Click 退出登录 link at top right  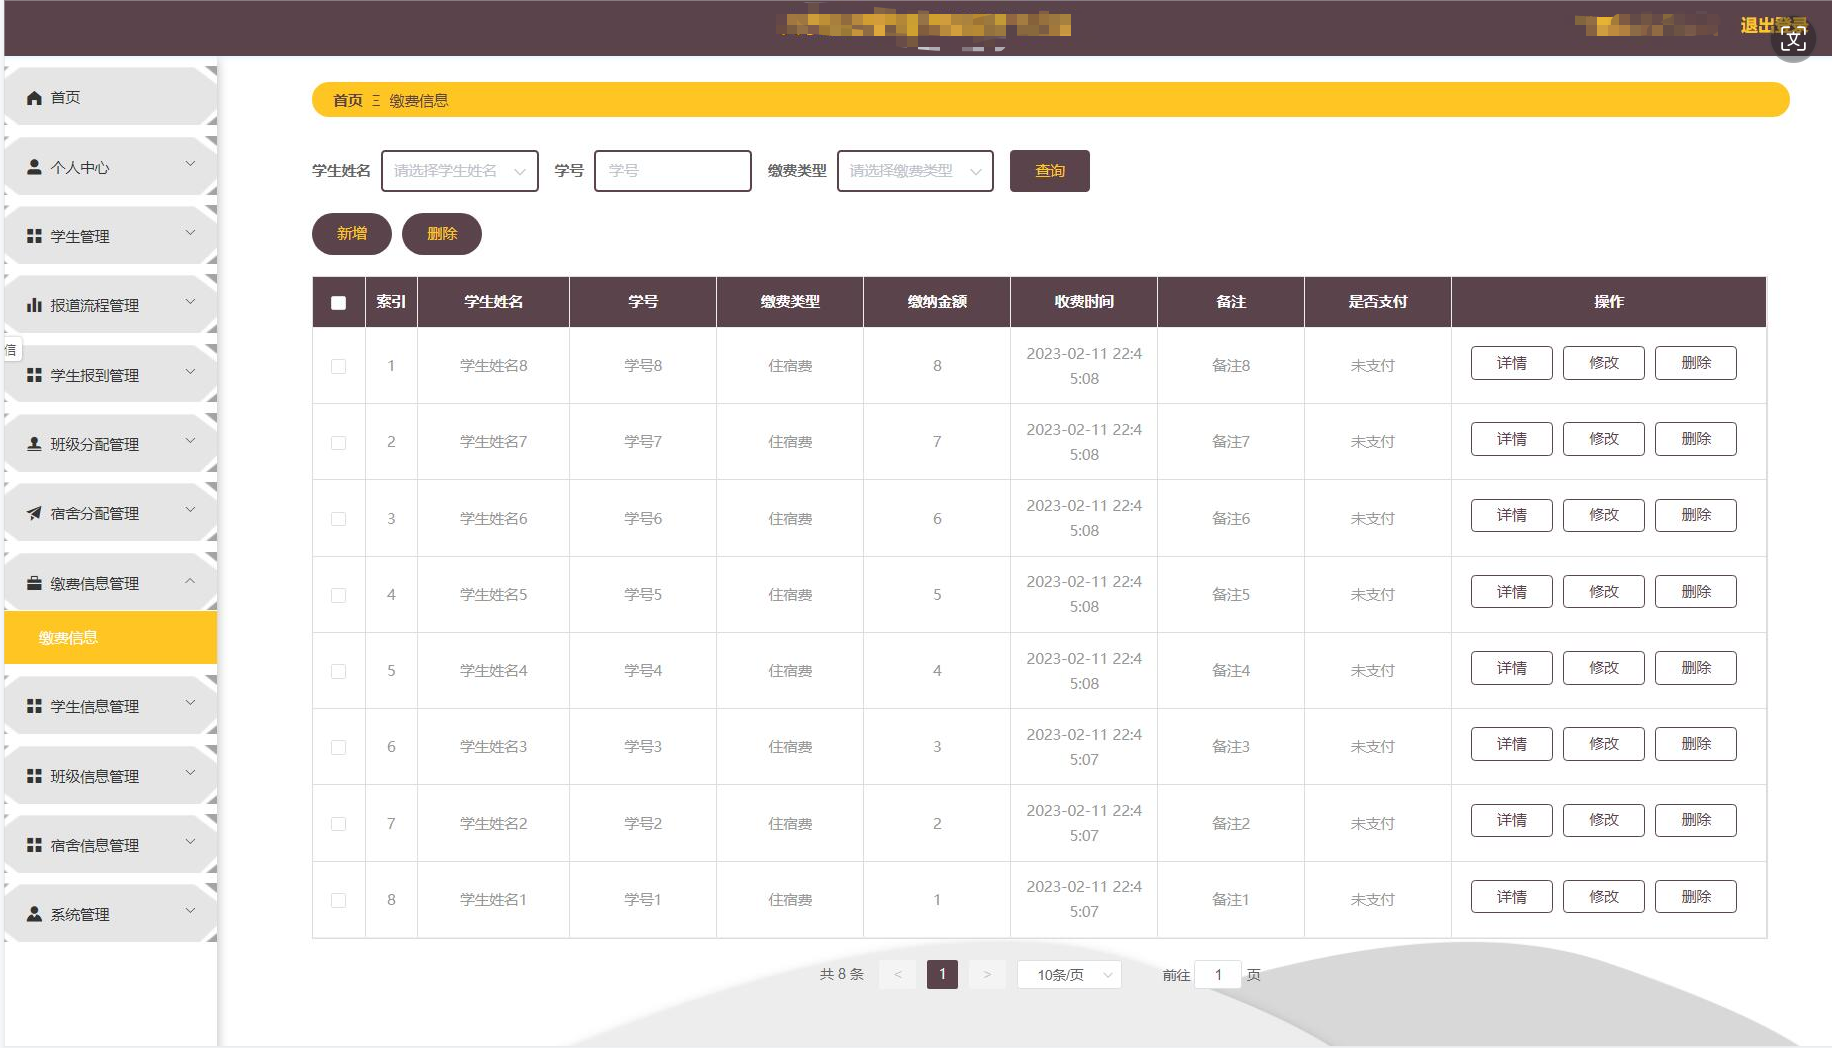(1774, 25)
